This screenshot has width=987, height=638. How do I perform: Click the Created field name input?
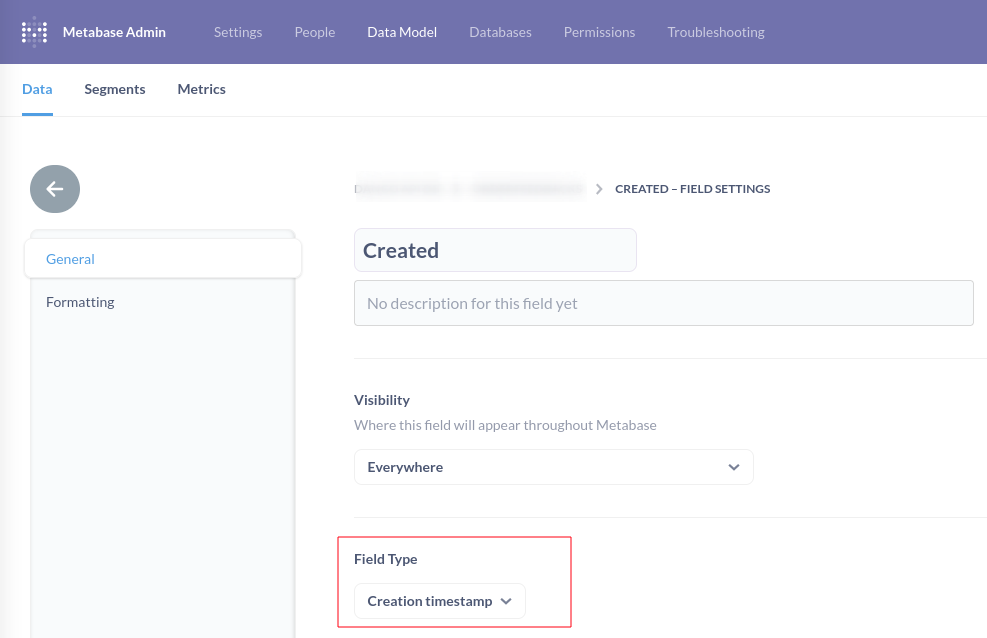pos(495,250)
